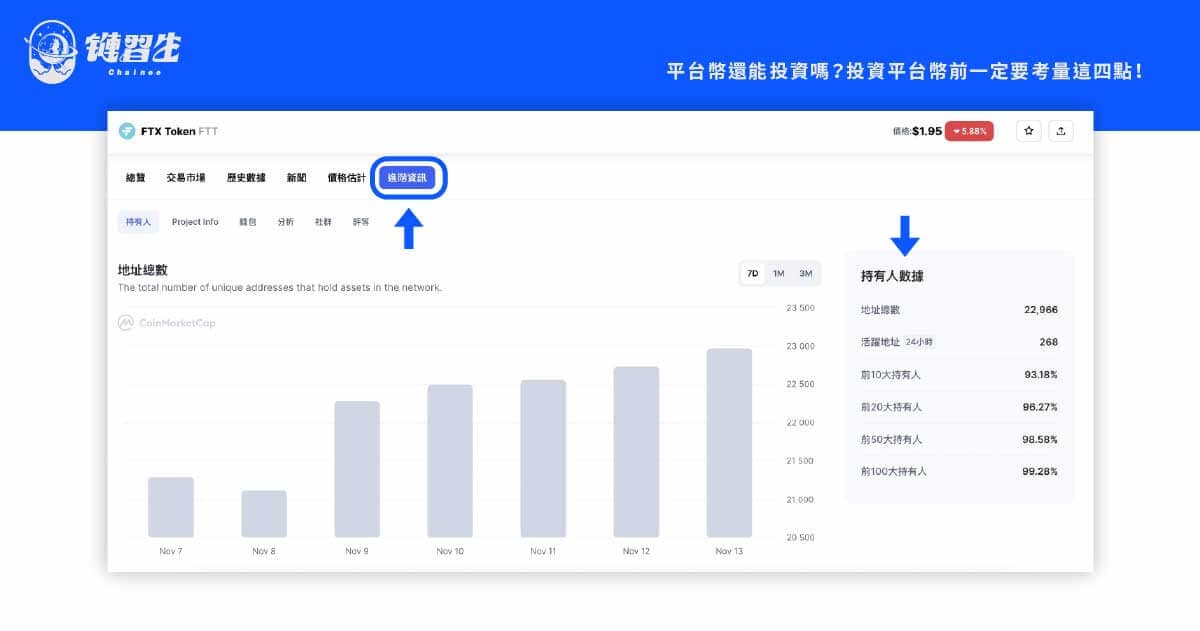The height and width of the screenshot is (631, 1200).
Task: View the 價格估計 tab
Action: (346, 178)
